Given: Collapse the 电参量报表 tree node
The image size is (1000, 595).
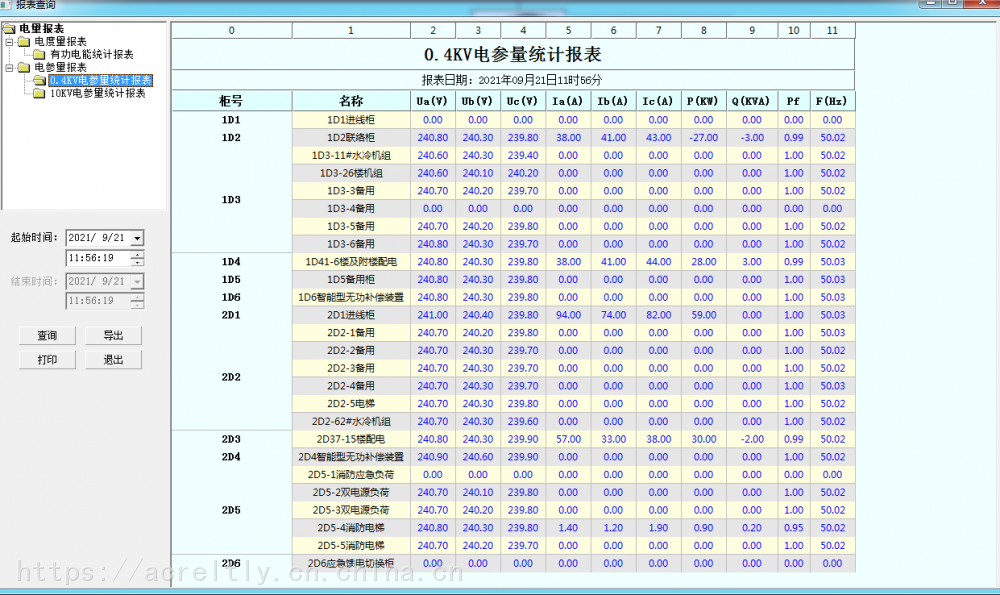Looking at the screenshot, I should pyautogui.click(x=9, y=67).
